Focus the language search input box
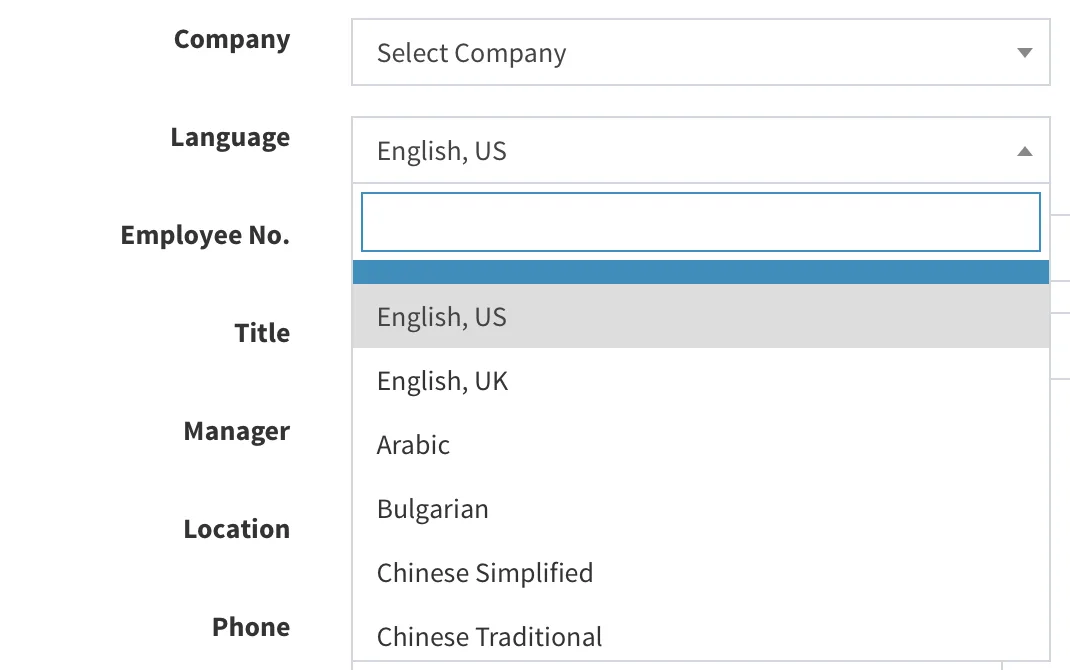Image resolution: width=1070 pixels, height=670 pixels. (x=701, y=222)
